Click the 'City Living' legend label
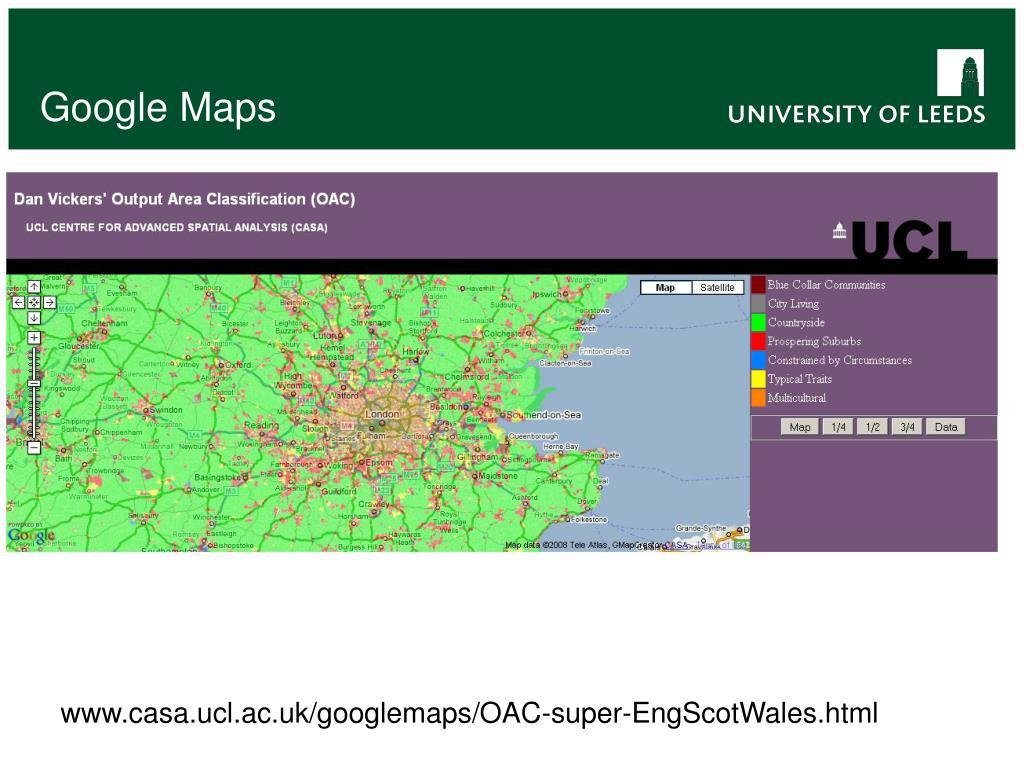This screenshot has height=768, width=1024. tap(793, 304)
